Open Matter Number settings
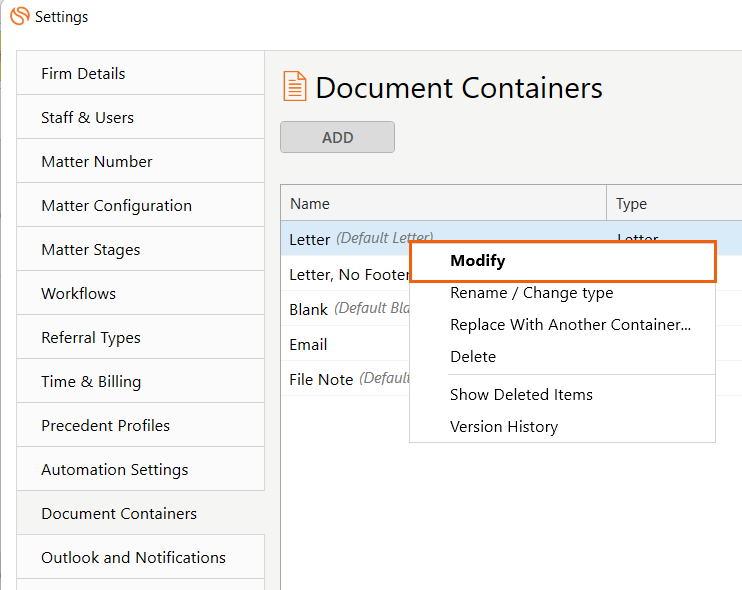Viewport: 742px width, 590px height. tap(97, 162)
